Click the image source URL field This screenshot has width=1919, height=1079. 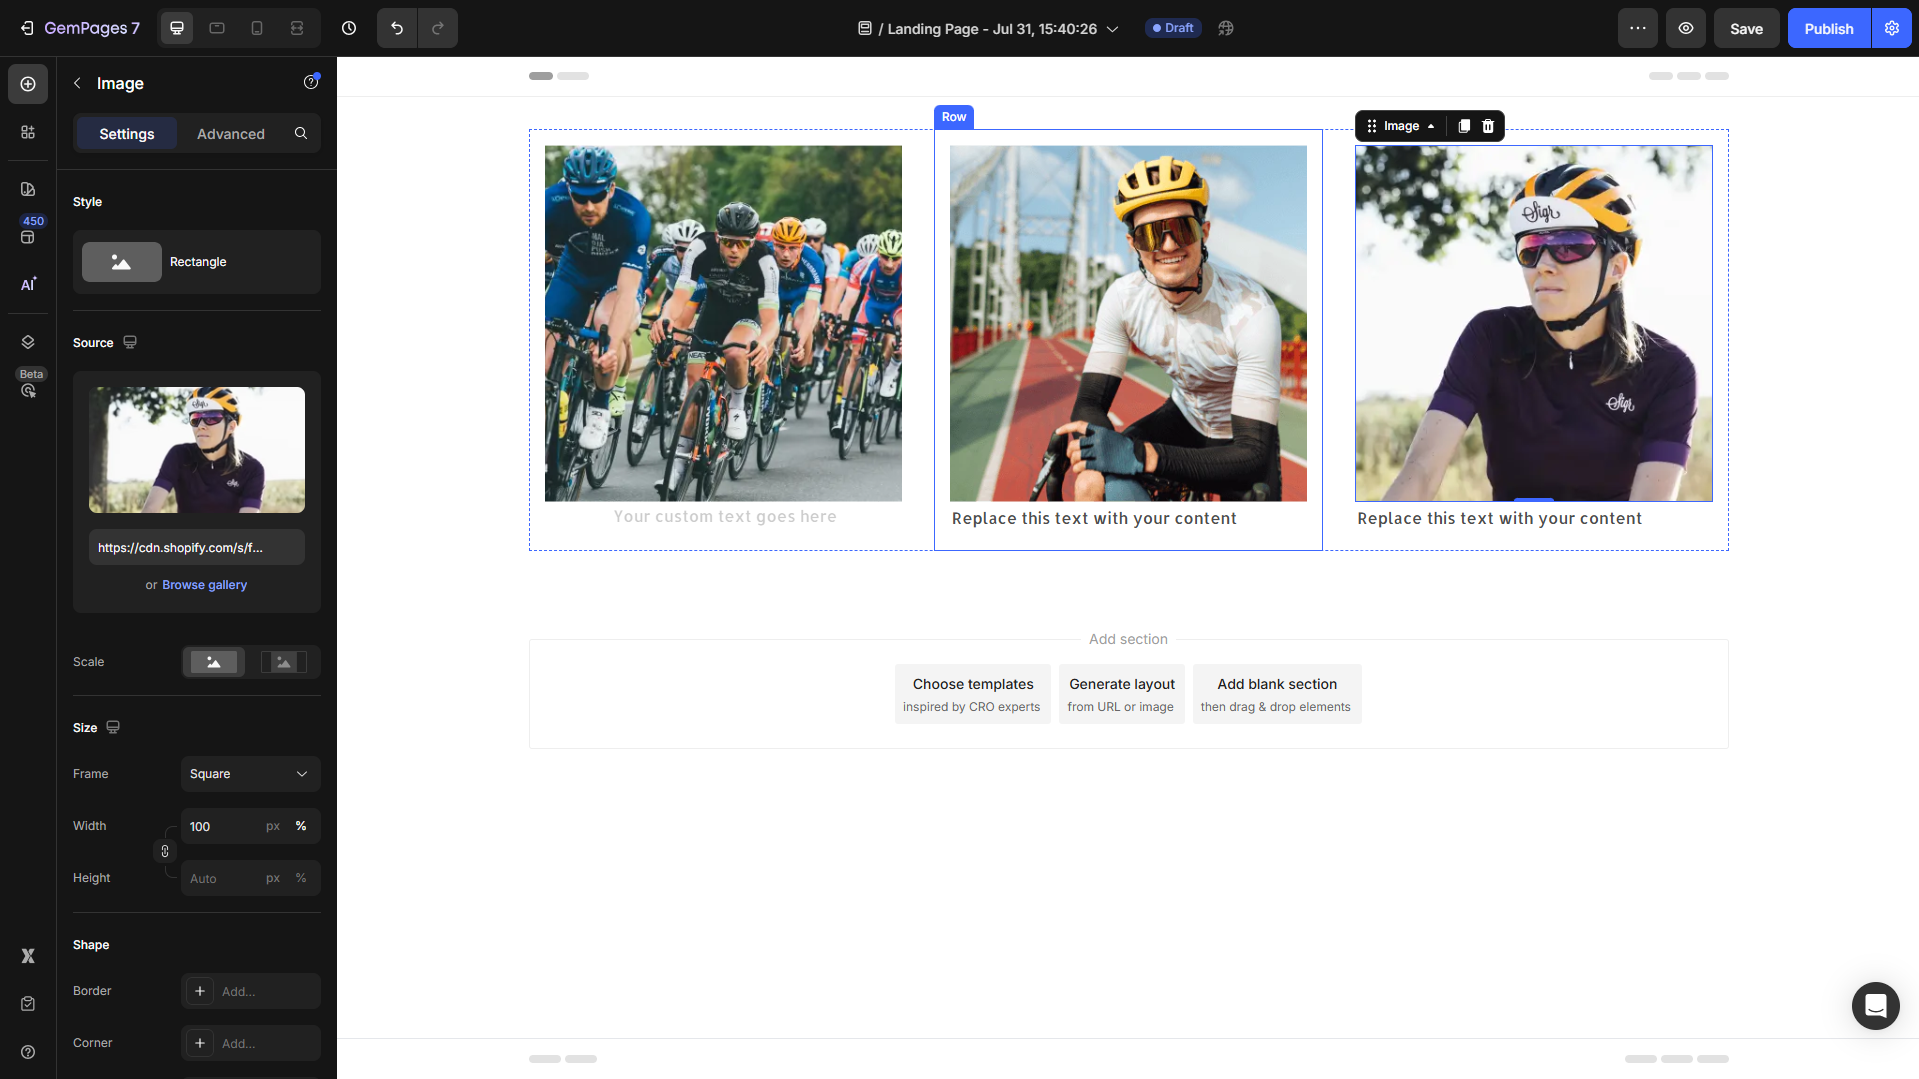point(197,548)
